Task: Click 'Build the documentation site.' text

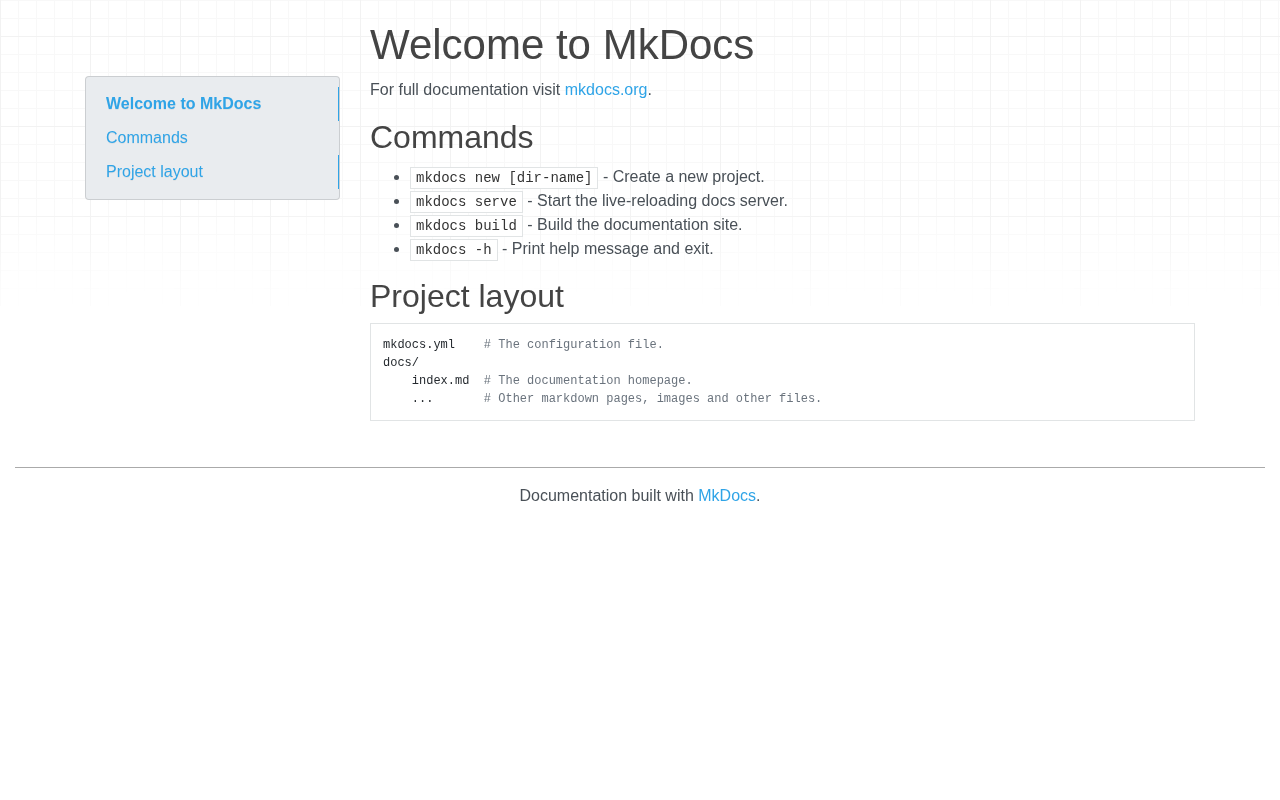Action: pyautogui.click(x=640, y=225)
